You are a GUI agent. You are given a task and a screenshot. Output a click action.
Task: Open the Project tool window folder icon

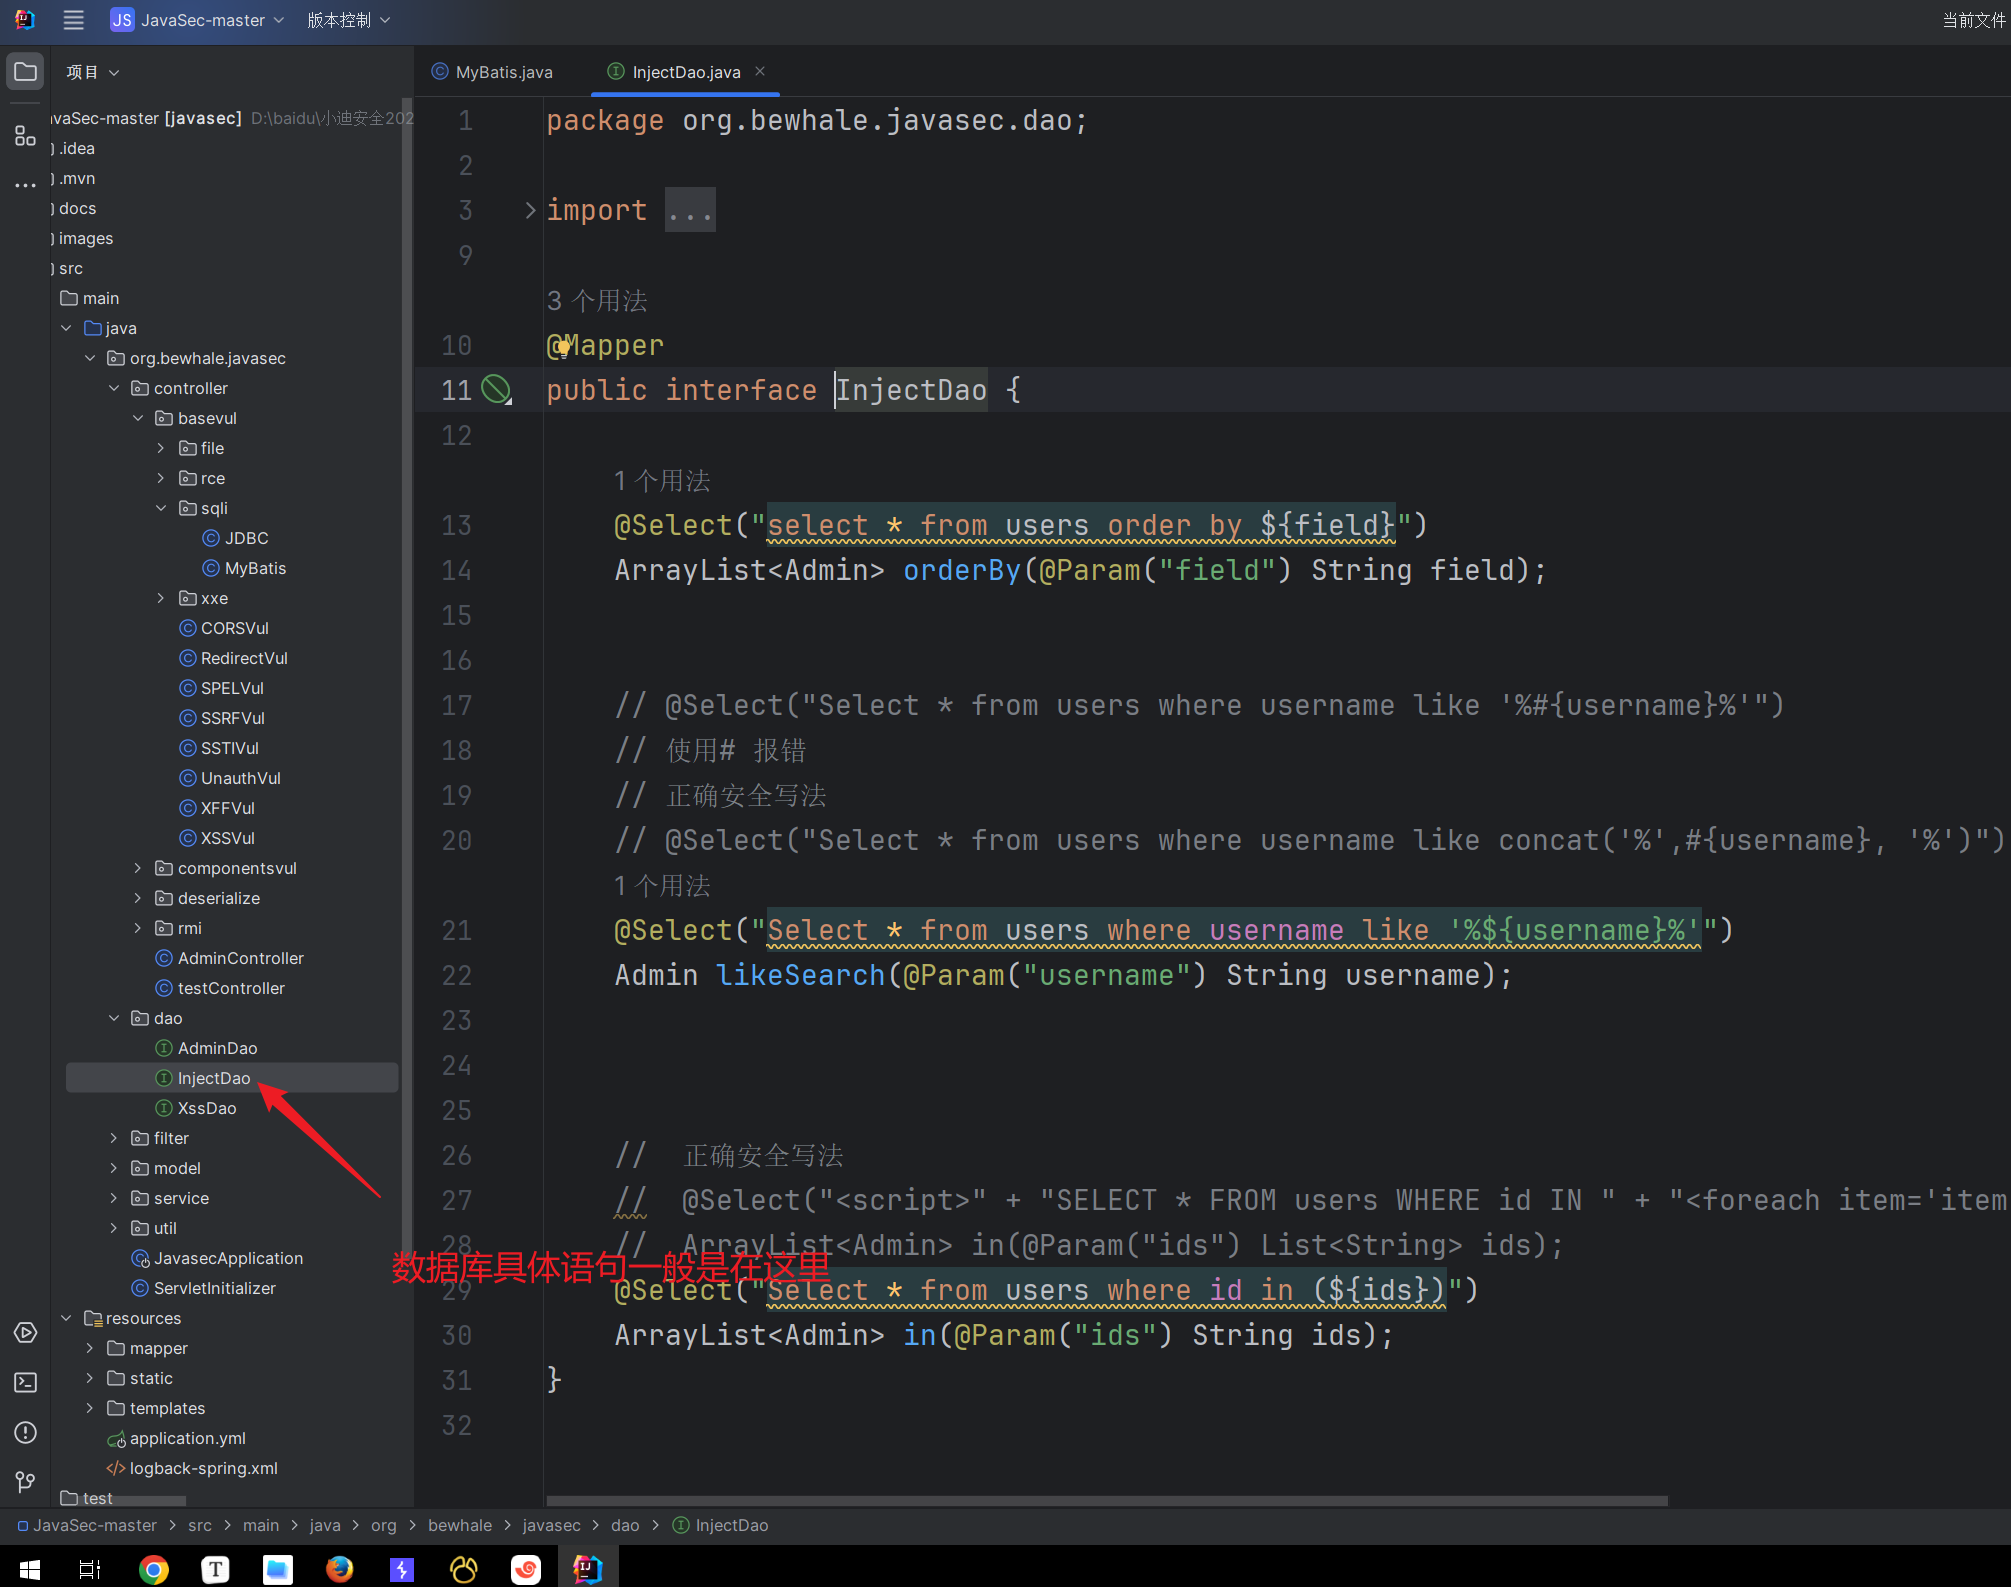tap(25, 72)
